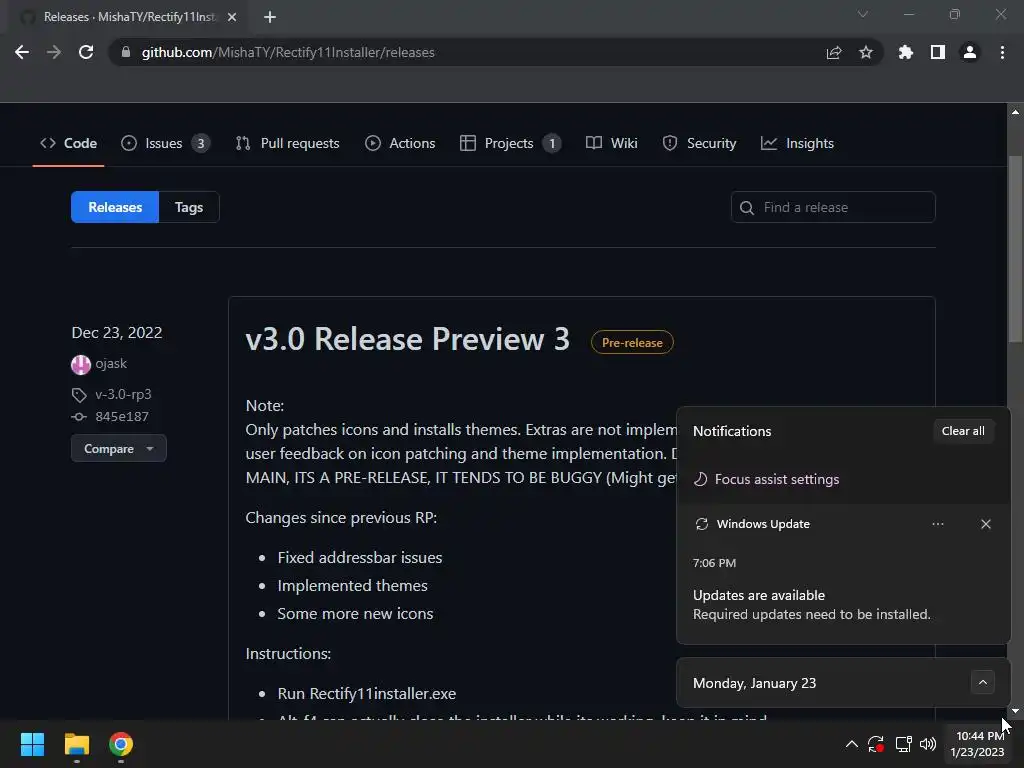Open the Projects tab
The image size is (1024, 768).
pos(510,143)
